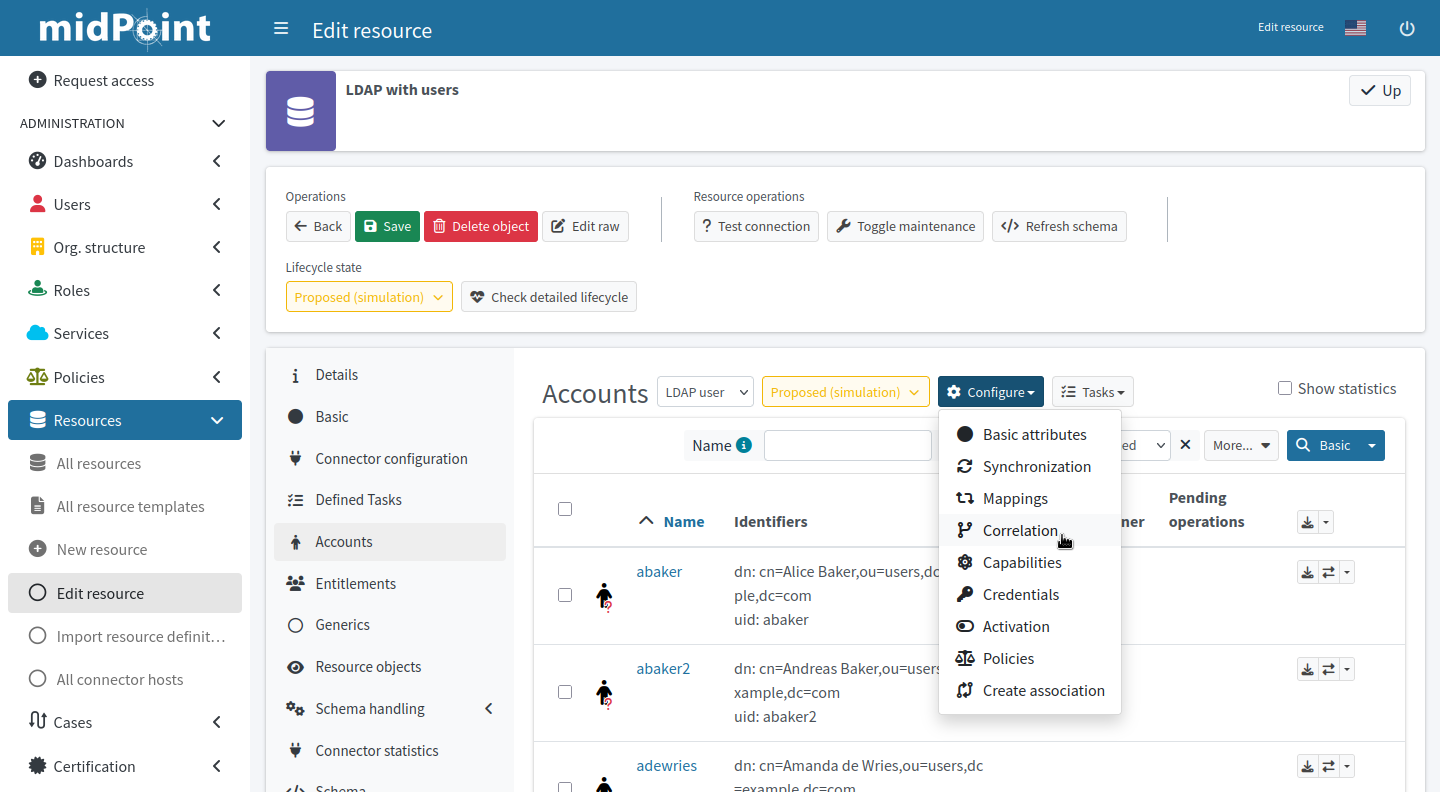This screenshot has height=792, width=1440.
Task: Open the Entitlements section icon
Action: pyautogui.click(x=295, y=583)
